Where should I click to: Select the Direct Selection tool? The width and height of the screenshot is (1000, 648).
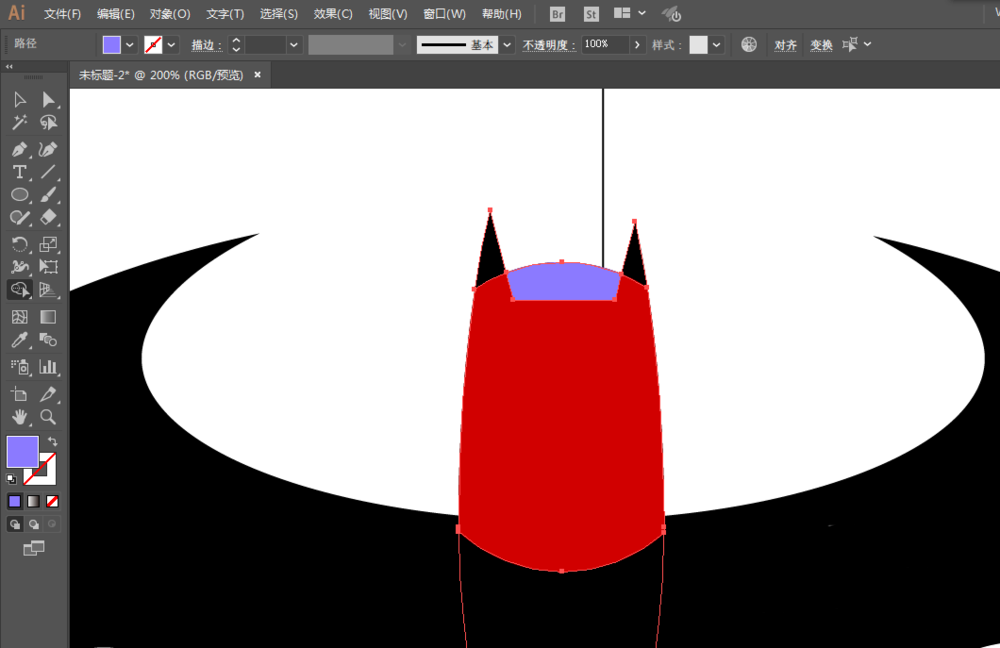[x=48, y=99]
